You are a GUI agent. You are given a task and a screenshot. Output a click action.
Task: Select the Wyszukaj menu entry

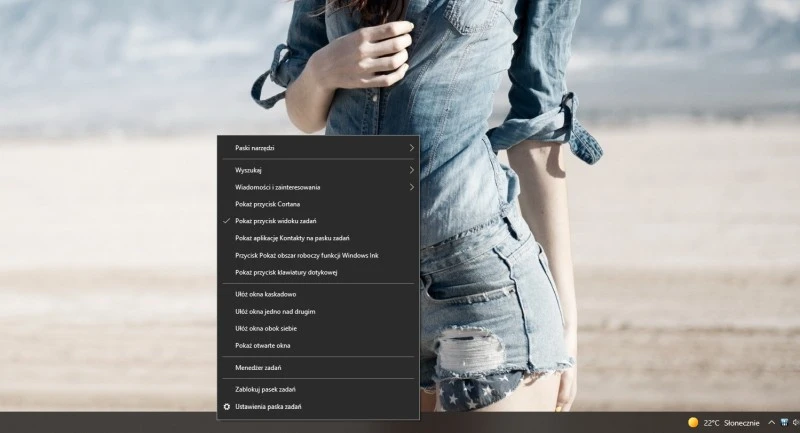tap(318, 170)
